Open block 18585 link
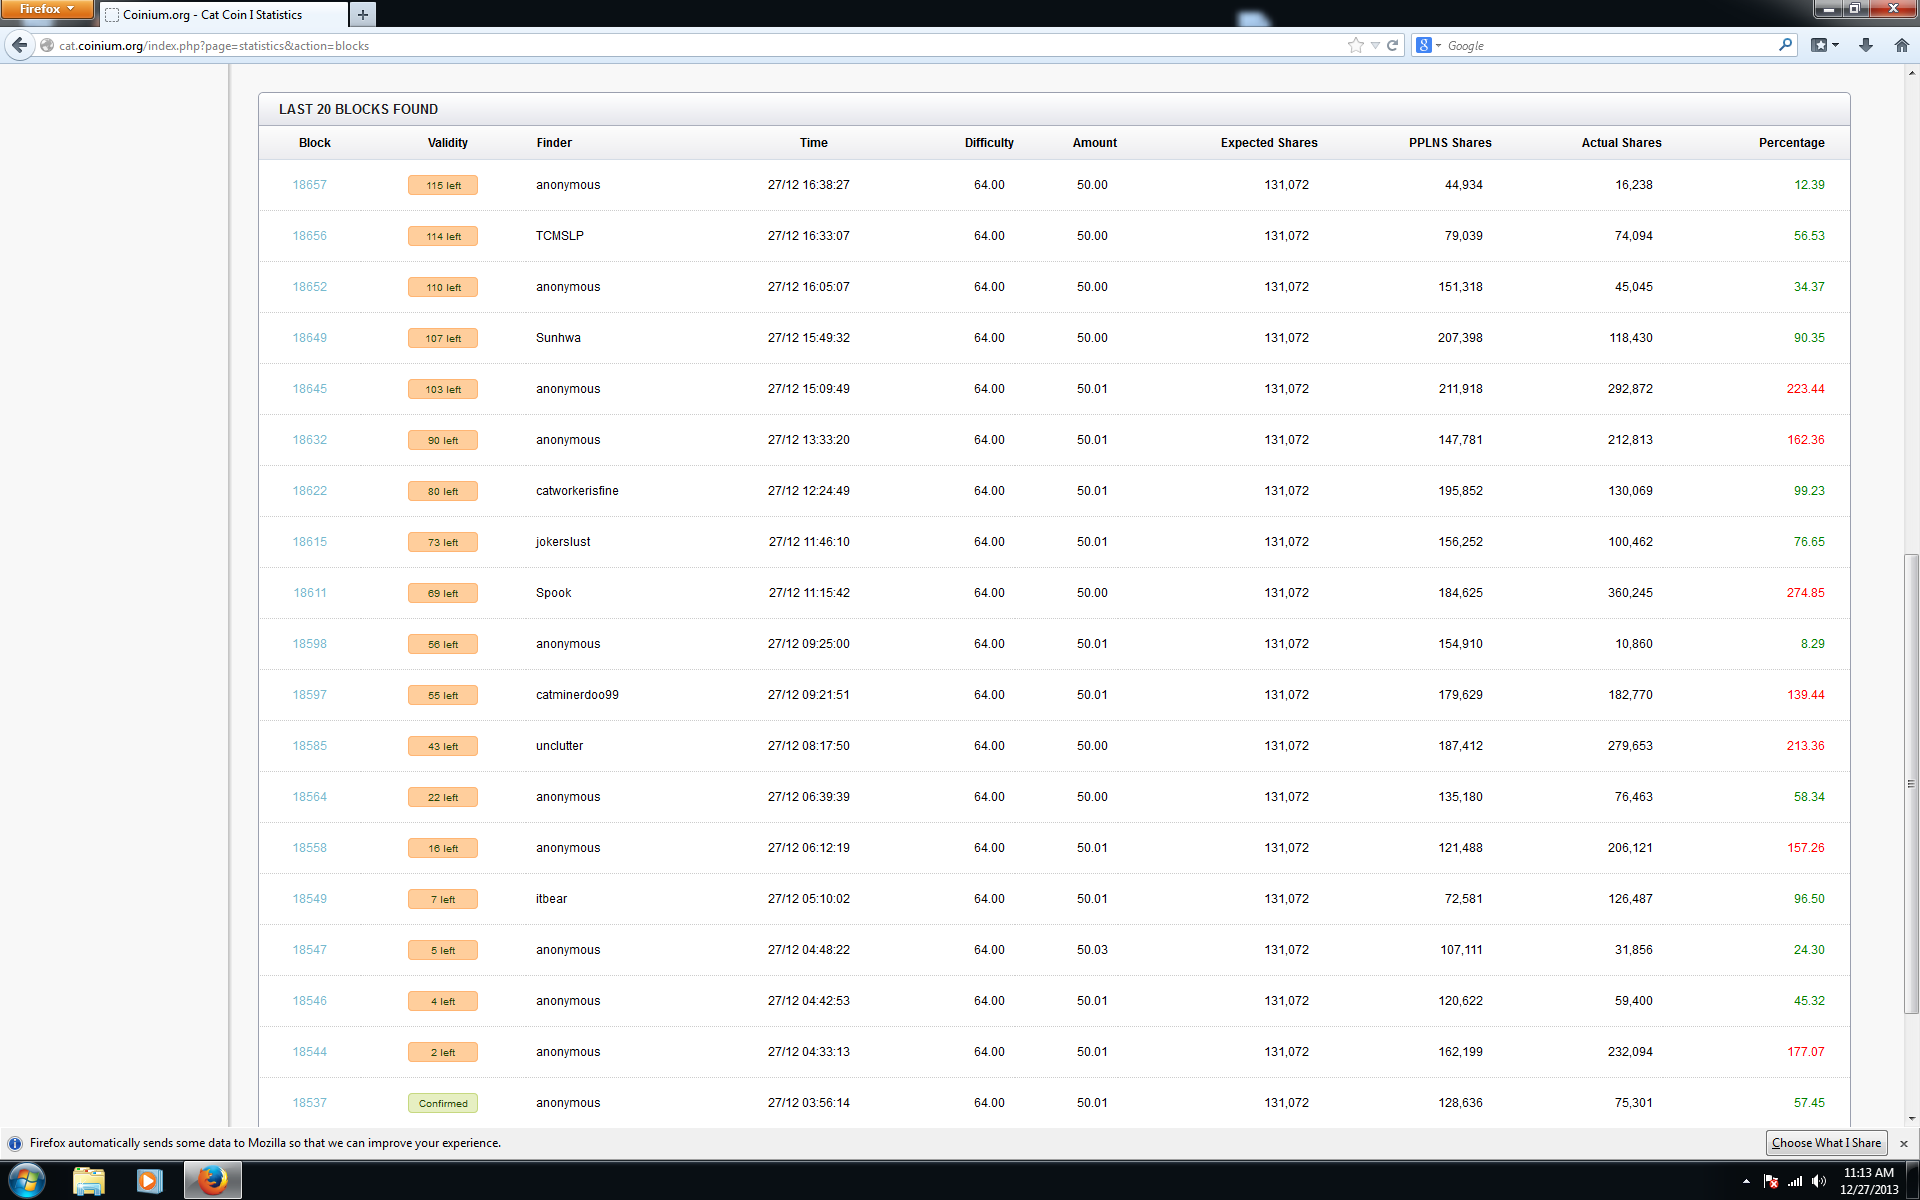1920x1200 pixels. (309, 746)
